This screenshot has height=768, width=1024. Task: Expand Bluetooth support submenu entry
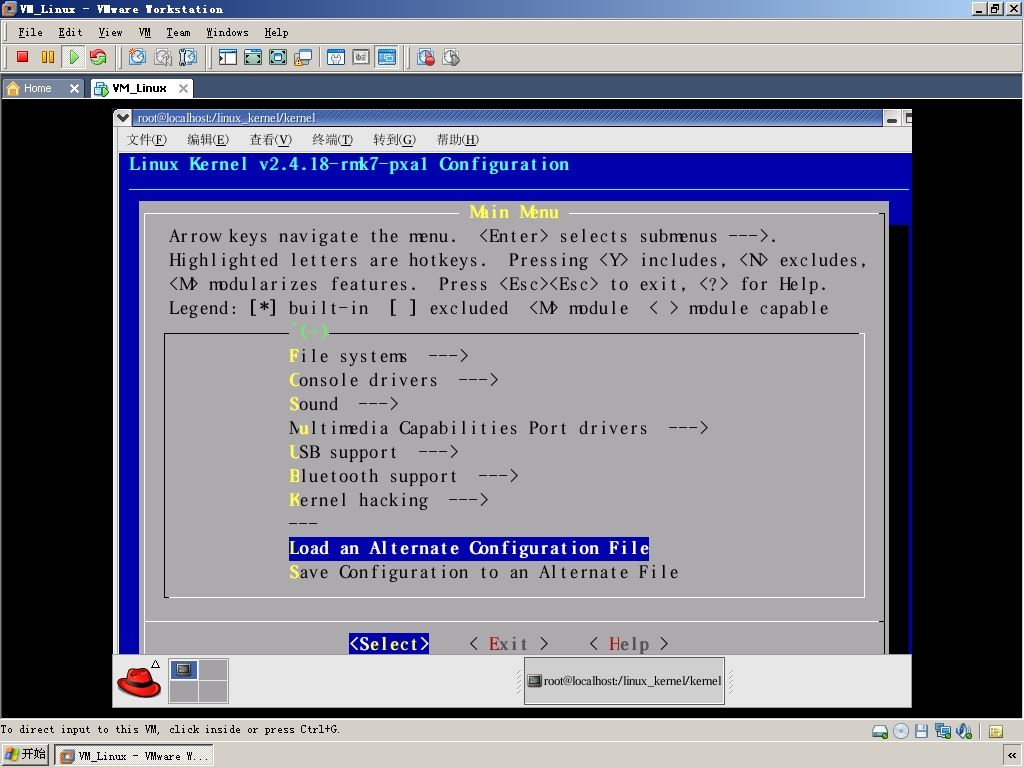[404, 476]
